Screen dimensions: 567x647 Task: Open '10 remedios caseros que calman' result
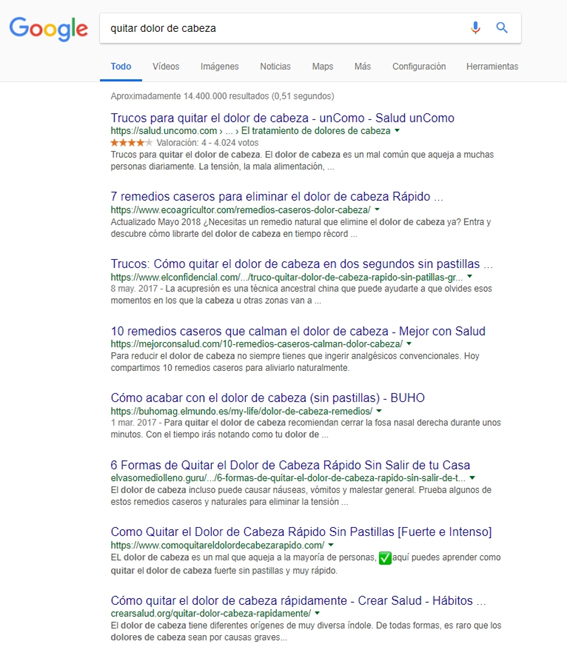coord(298,331)
